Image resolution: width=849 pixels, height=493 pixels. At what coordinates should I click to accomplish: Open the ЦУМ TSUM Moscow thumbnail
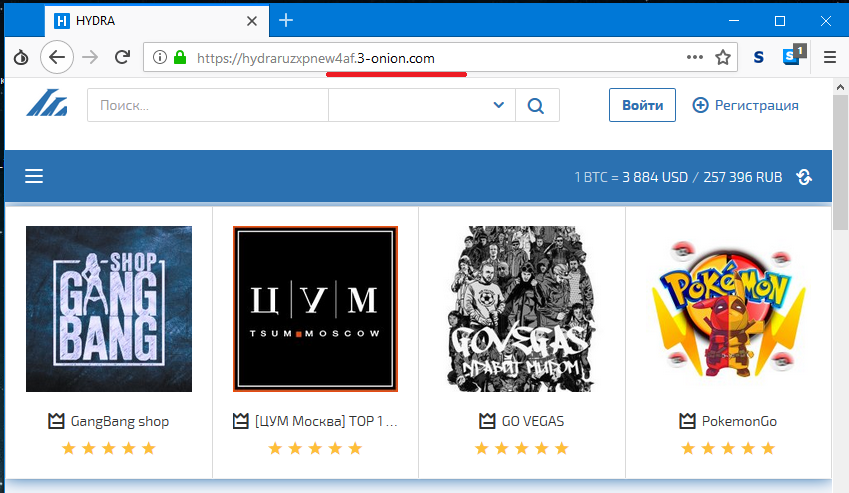point(316,309)
